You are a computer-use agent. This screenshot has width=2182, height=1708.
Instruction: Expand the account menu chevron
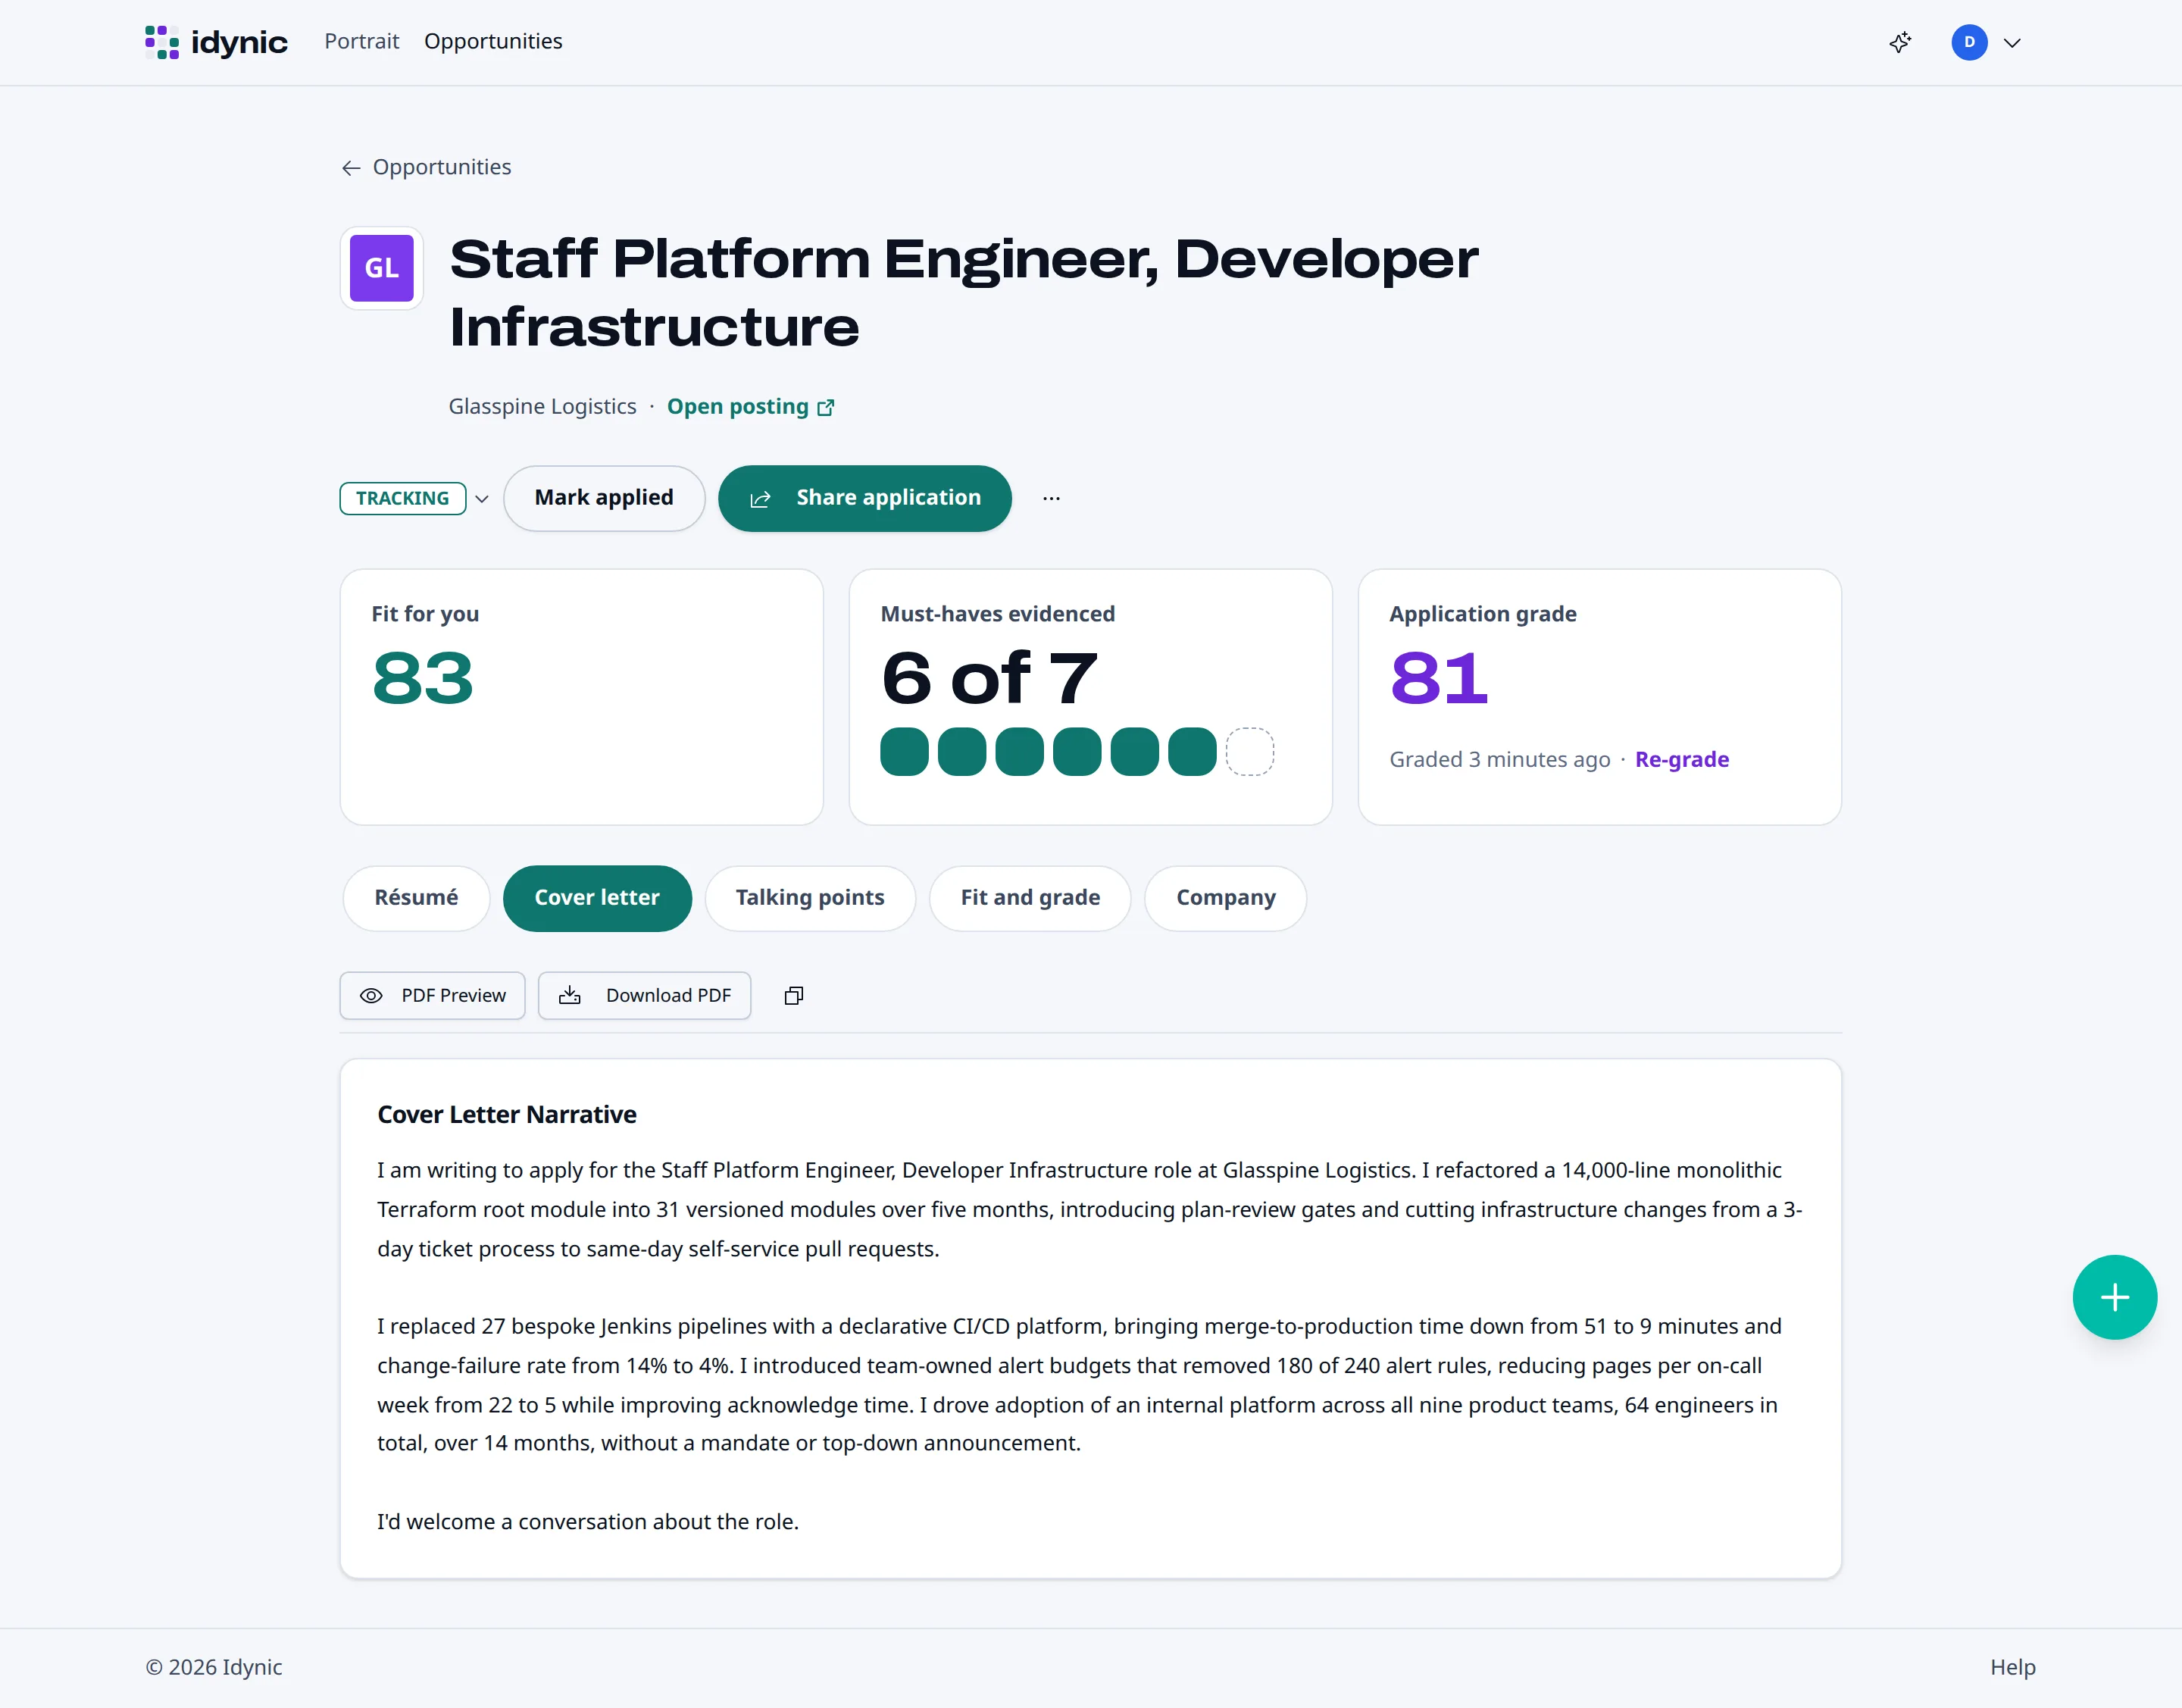click(x=2013, y=43)
